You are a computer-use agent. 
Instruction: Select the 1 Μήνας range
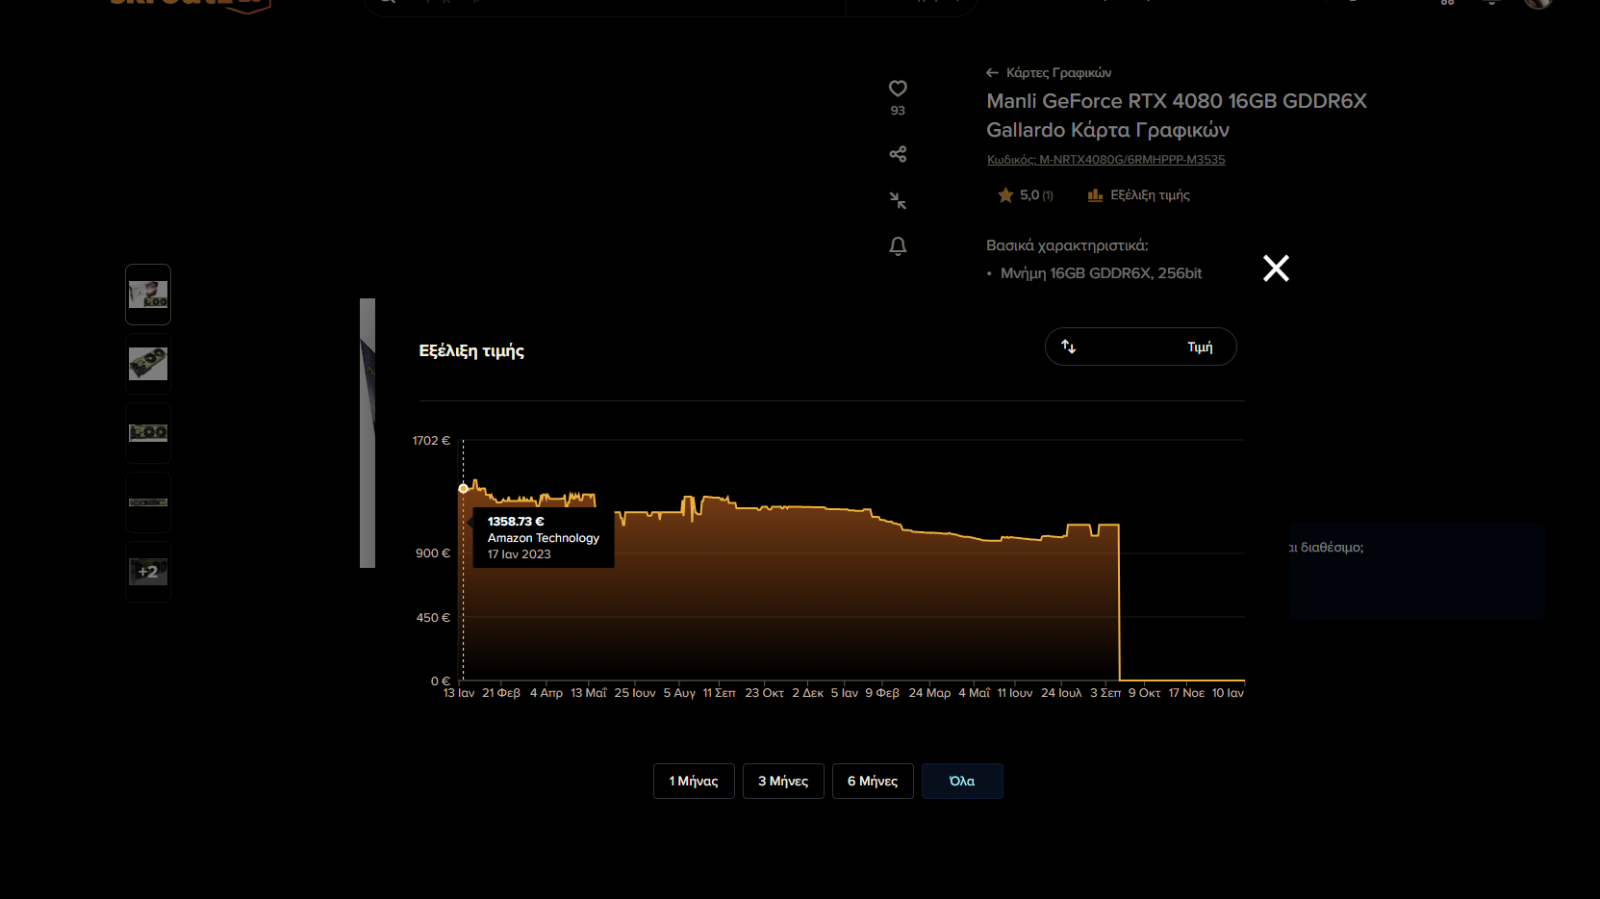(x=694, y=781)
